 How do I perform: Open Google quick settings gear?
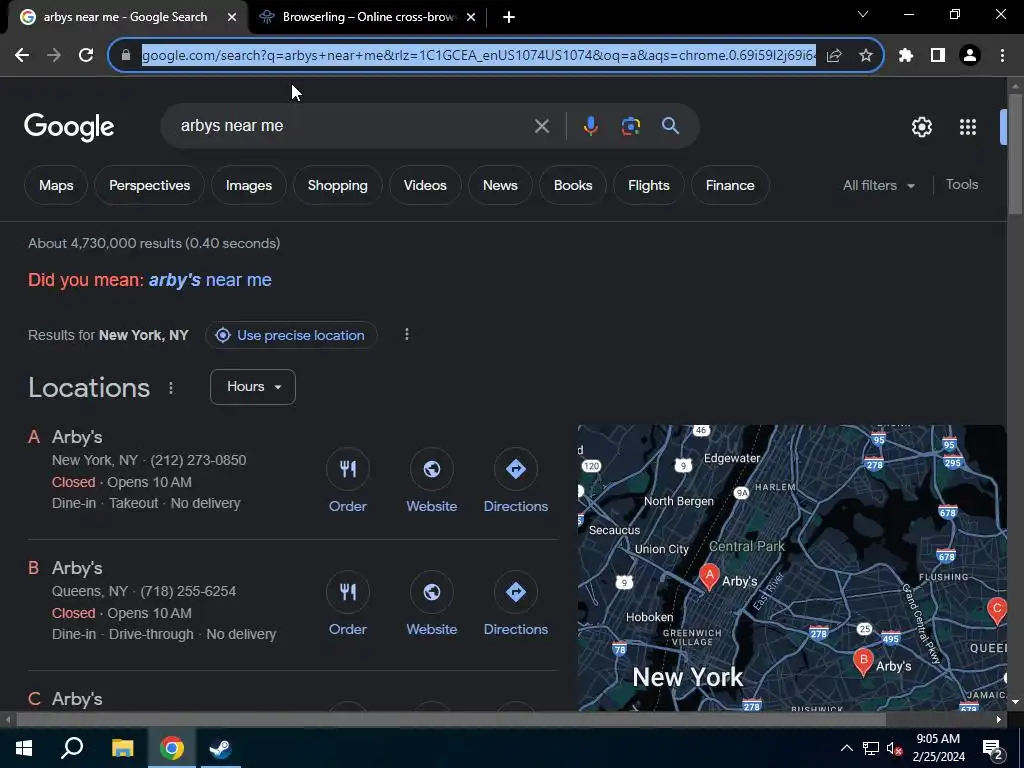coord(921,127)
